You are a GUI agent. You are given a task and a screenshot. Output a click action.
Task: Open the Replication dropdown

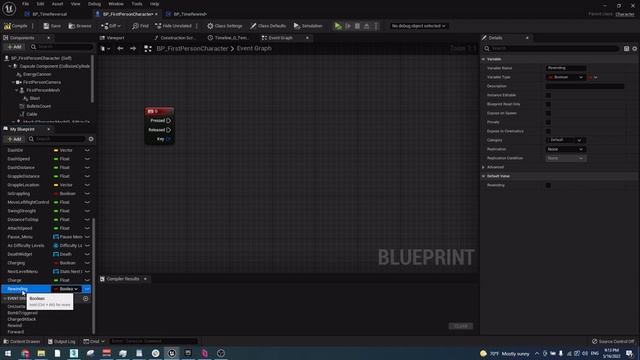(x=566, y=149)
